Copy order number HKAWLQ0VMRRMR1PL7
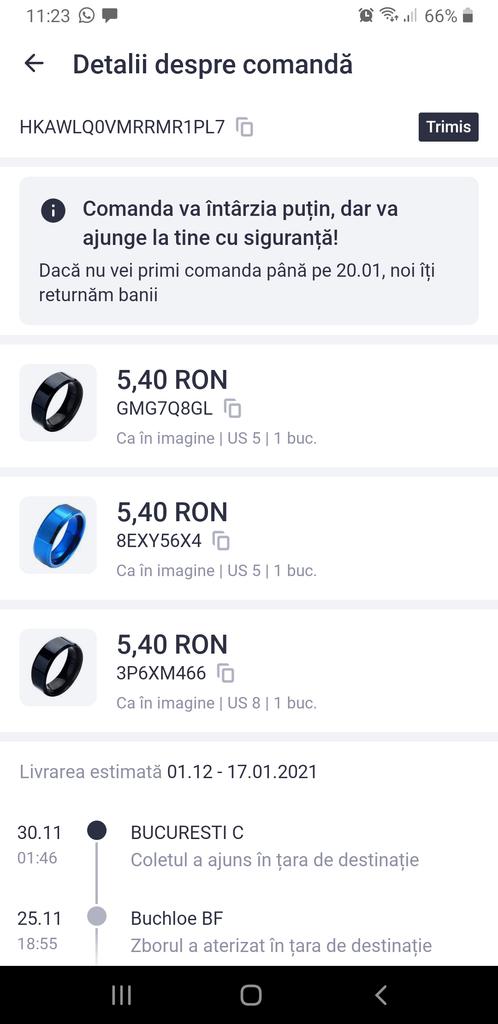Screen dimensions: 498x1024 tap(245, 127)
